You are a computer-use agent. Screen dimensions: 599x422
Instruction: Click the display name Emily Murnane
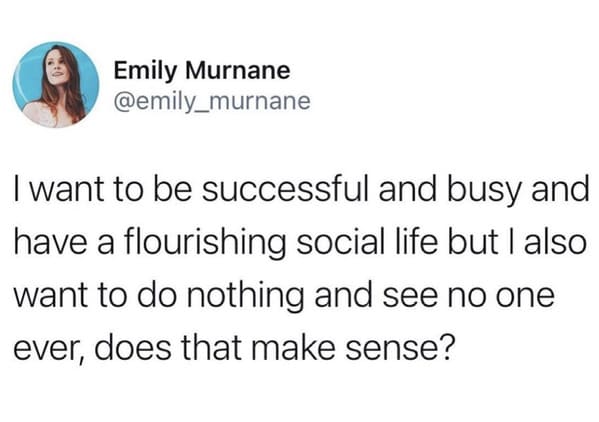click(202, 71)
